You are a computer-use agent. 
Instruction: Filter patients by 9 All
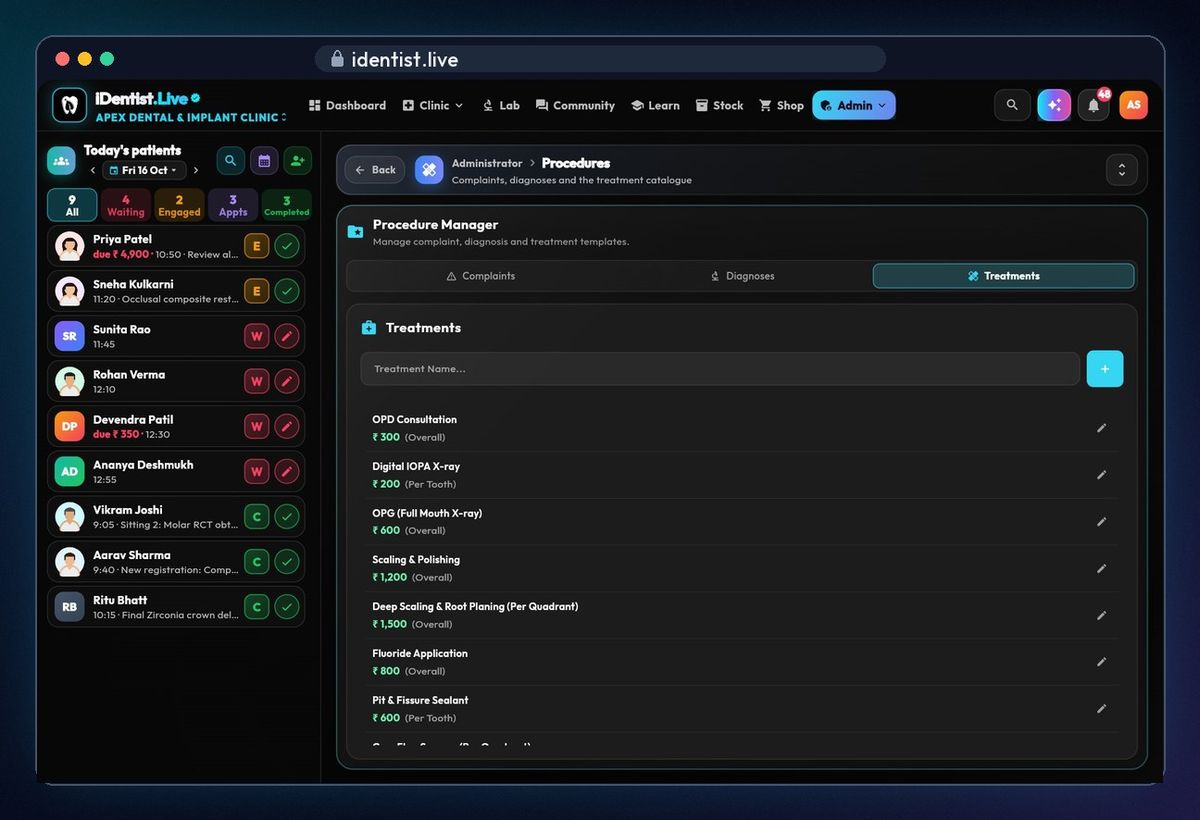72,205
